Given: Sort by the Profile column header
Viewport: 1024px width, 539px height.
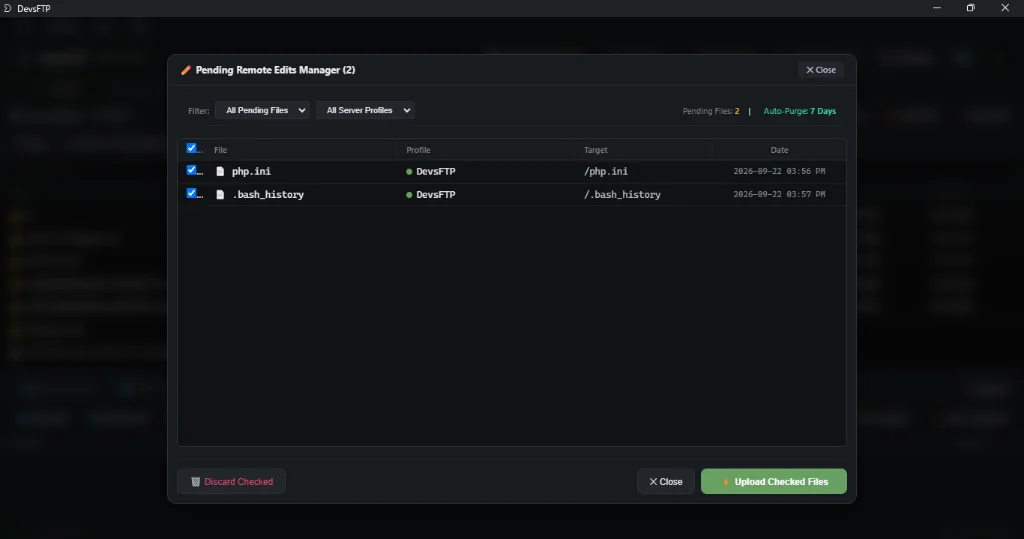Looking at the screenshot, I should click(418, 150).
